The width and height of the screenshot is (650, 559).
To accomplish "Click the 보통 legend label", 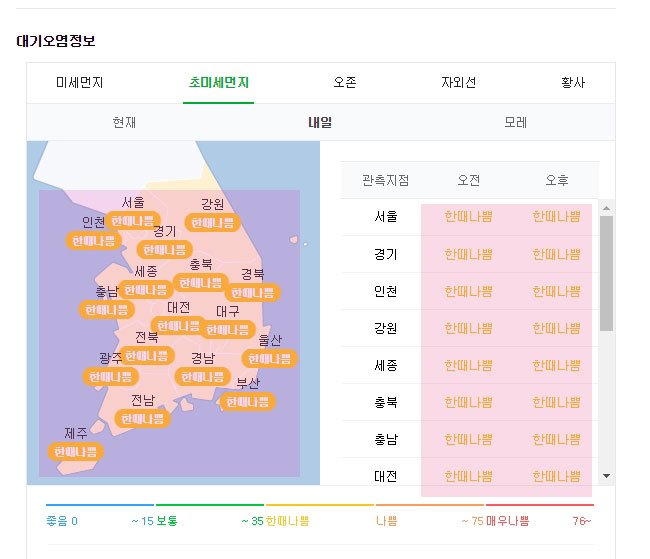I will click(x=167, y=521).
